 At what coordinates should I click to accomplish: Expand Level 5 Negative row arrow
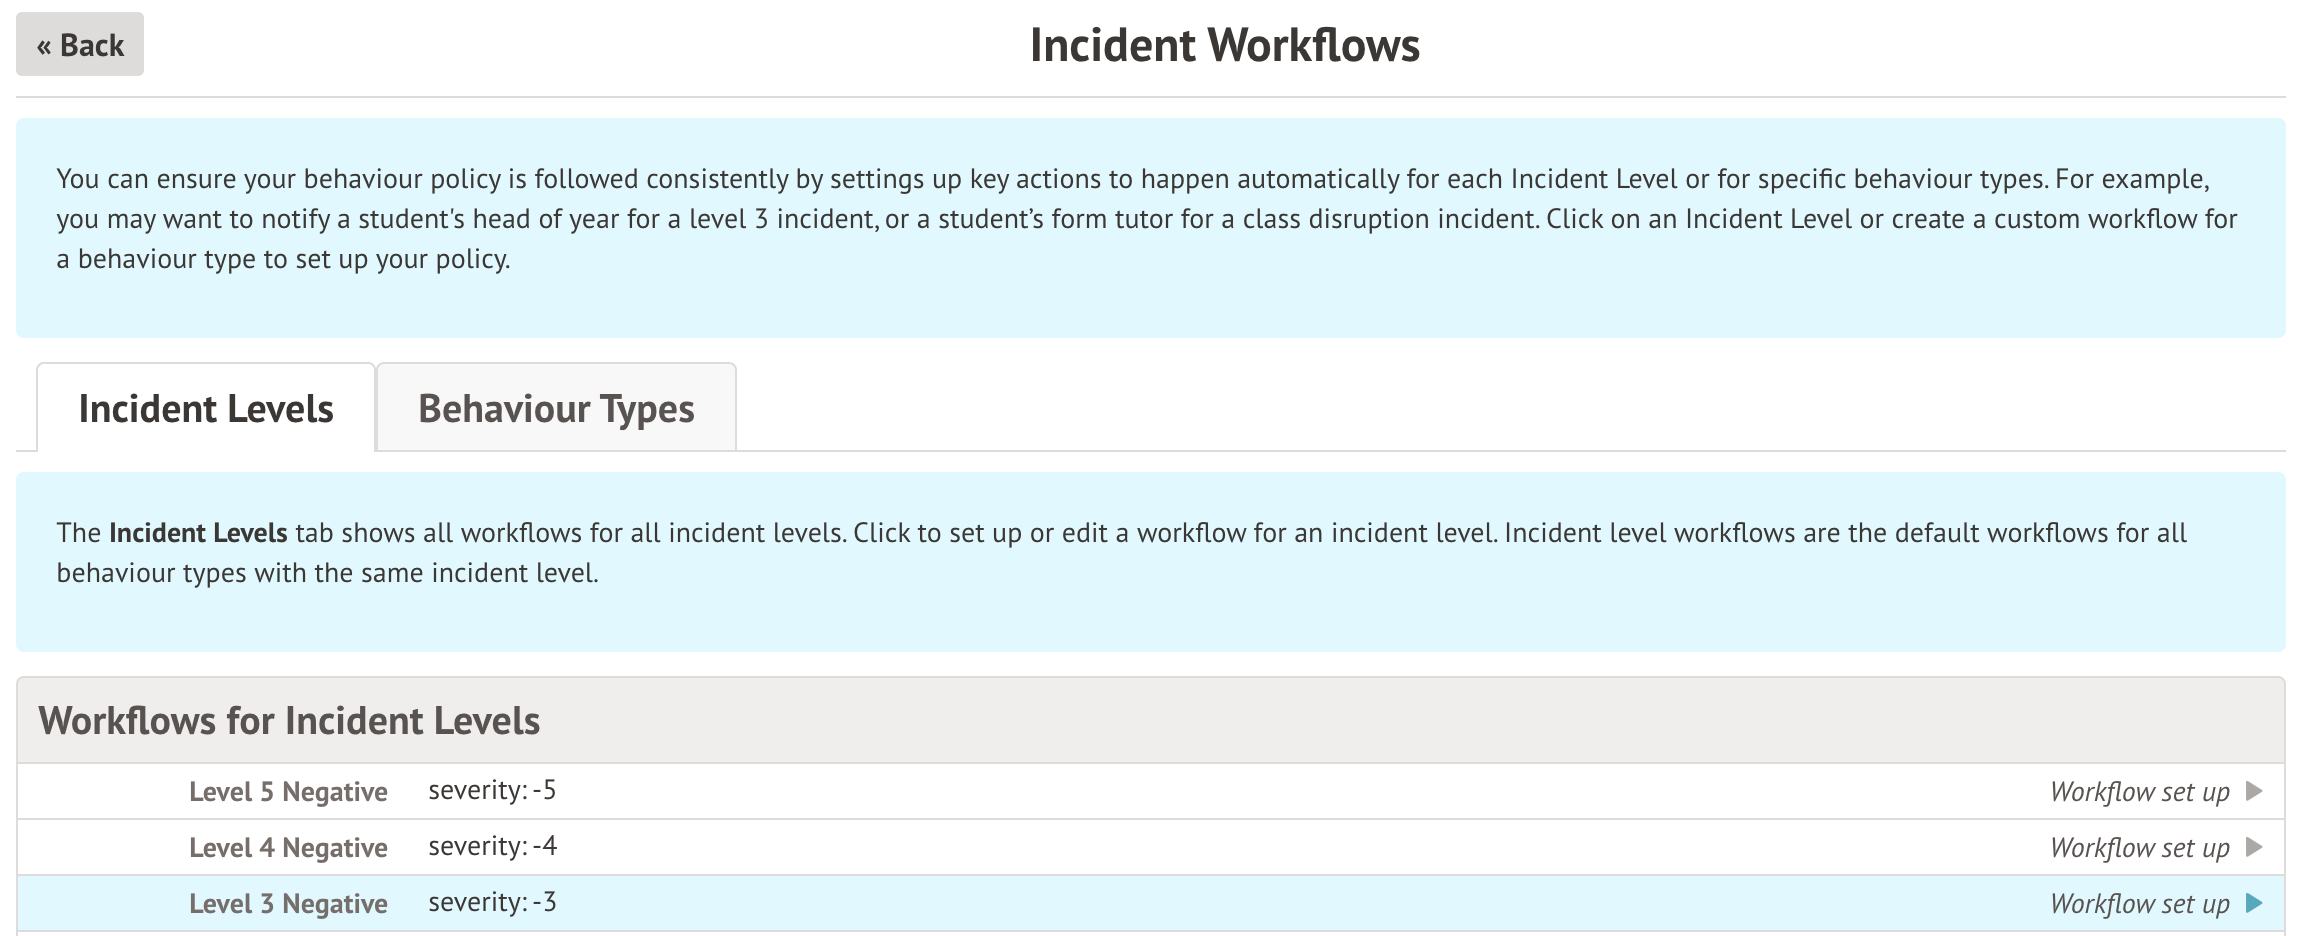(x=2254, y=791)
